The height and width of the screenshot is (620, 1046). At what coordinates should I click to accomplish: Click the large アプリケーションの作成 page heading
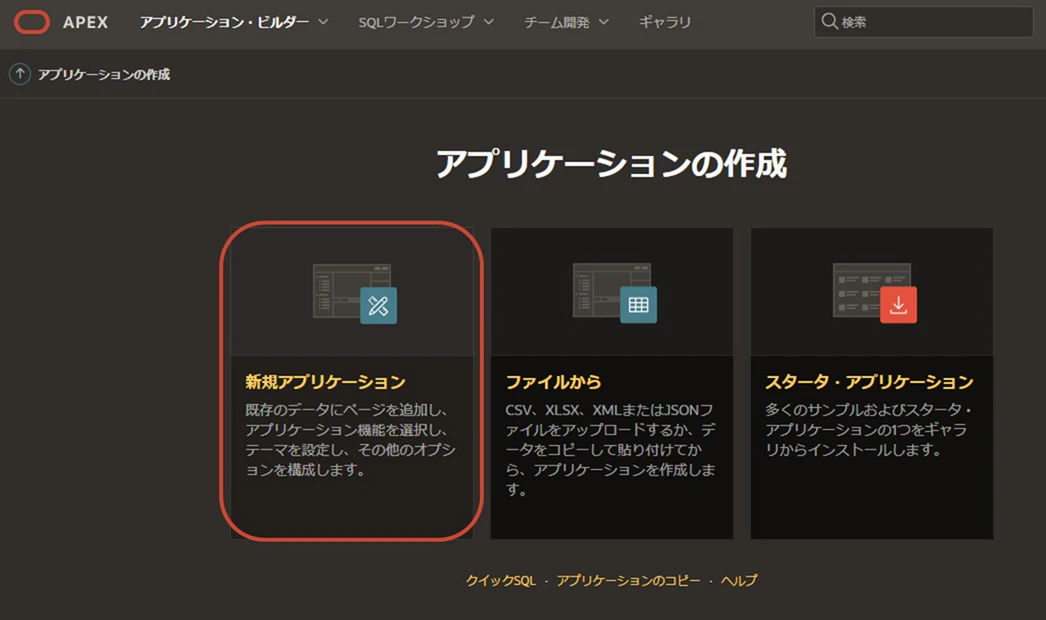[612, 164]
